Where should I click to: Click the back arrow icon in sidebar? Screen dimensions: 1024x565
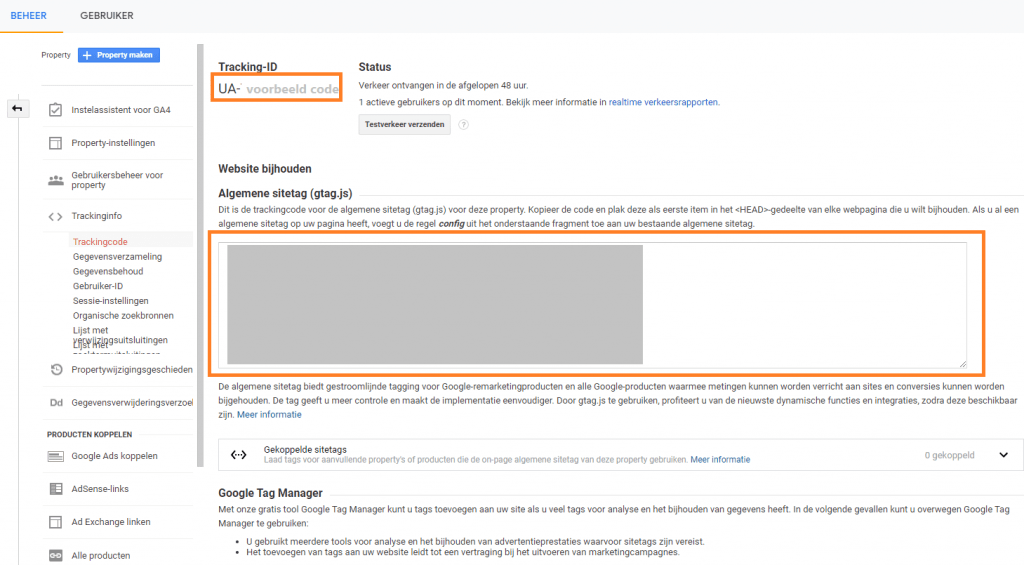(x=17, y=108)
